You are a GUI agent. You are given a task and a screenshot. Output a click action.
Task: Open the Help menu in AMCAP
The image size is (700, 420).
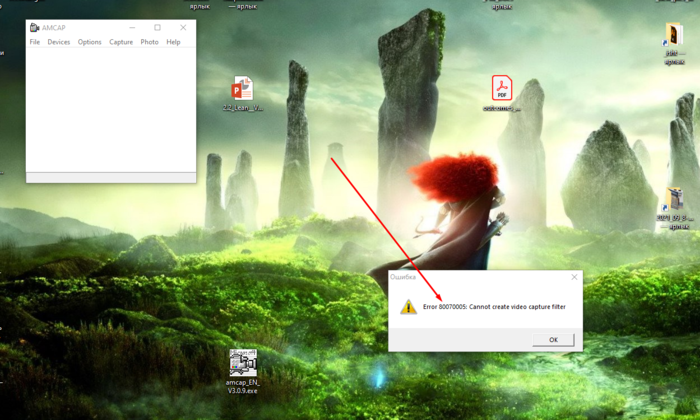(x=173, y=42)
